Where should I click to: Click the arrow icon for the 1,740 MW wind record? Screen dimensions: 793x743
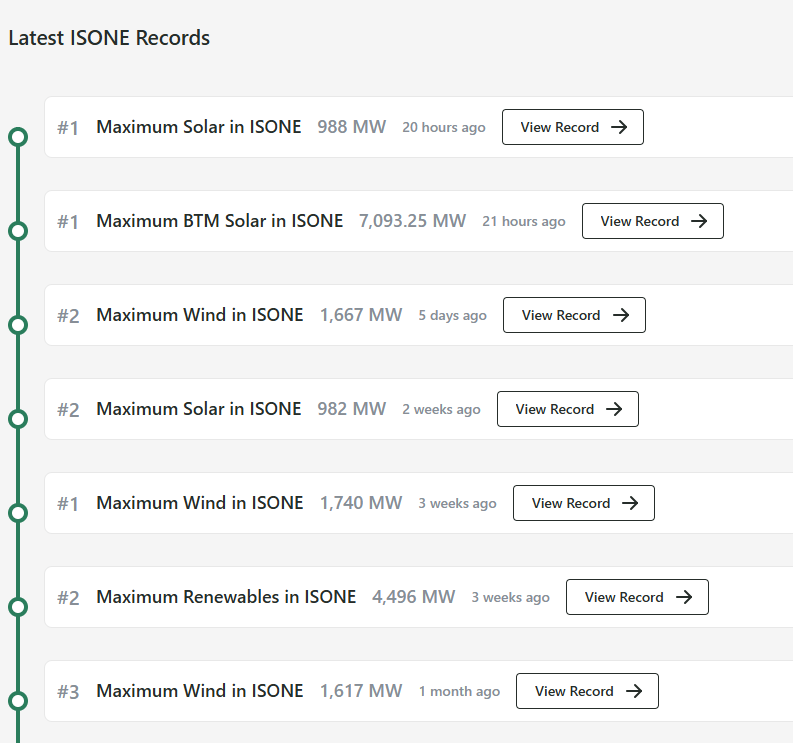[x=630, y=503]
